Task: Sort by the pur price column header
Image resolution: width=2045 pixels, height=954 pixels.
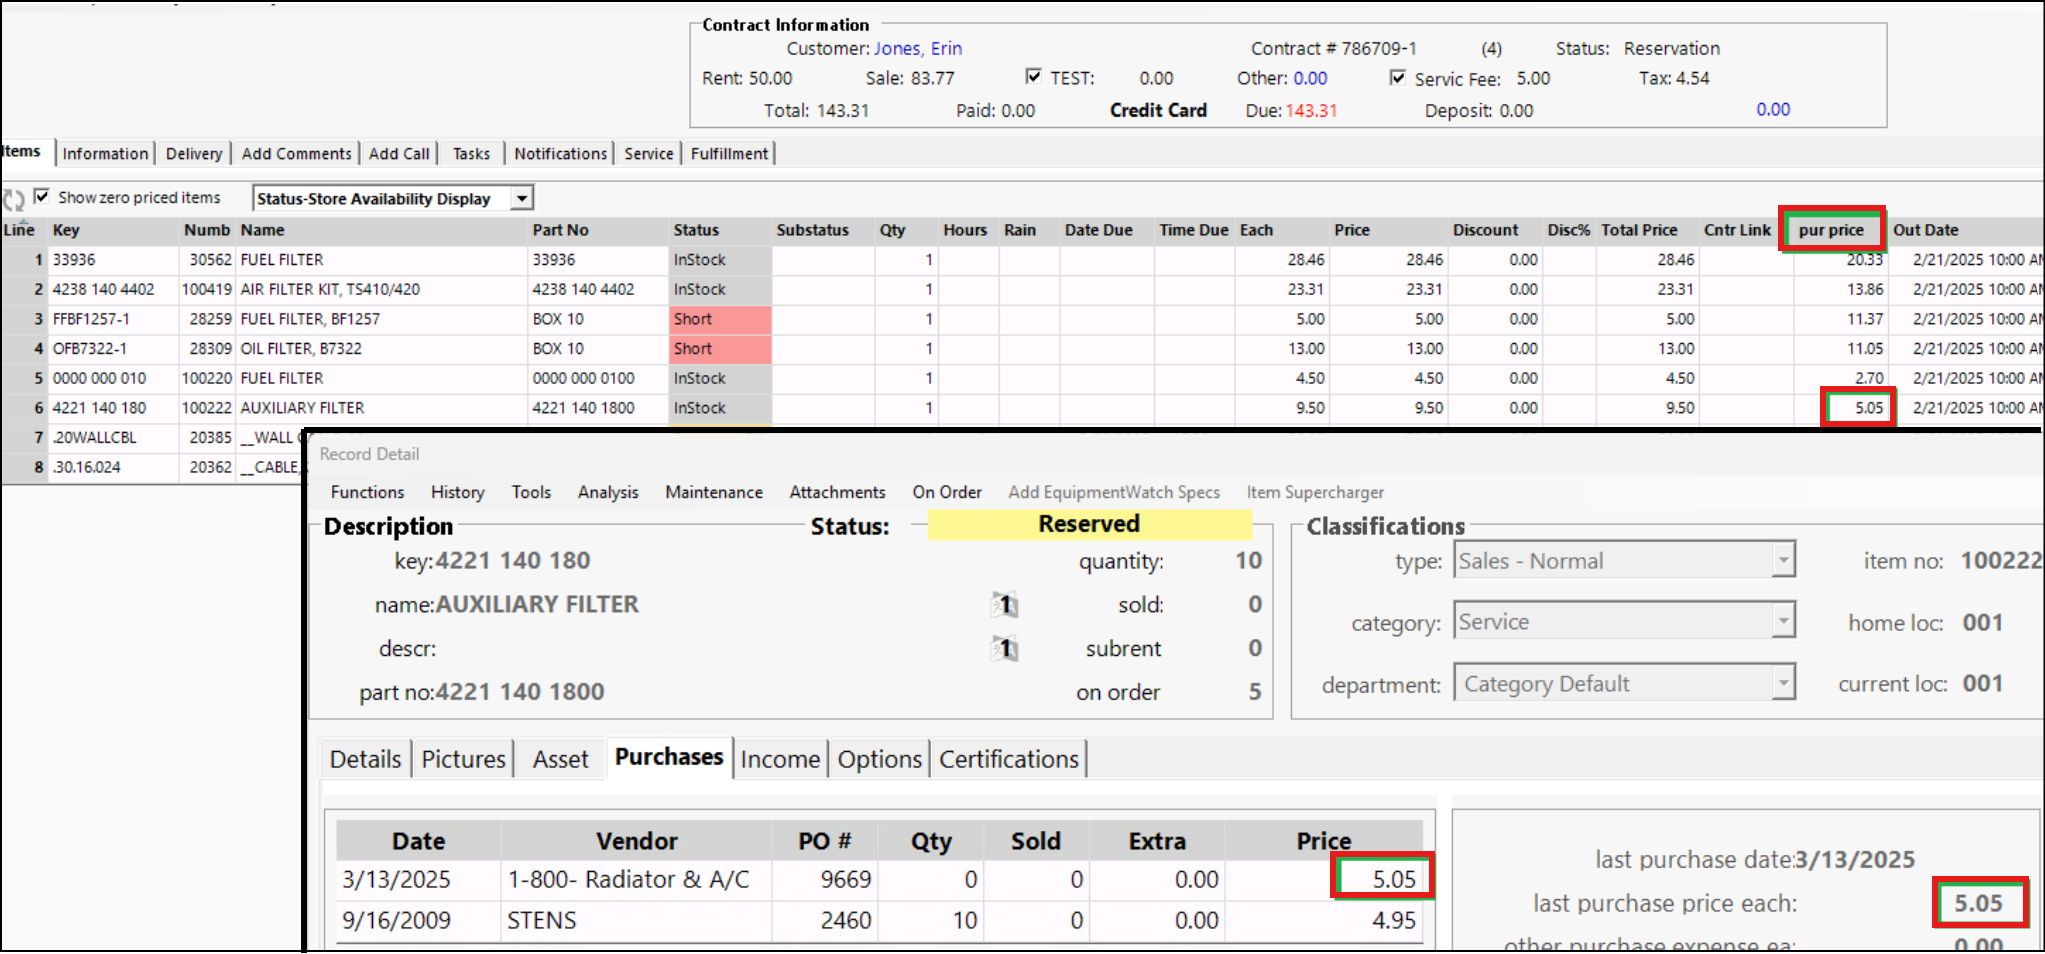Action: coord(1831,230)
